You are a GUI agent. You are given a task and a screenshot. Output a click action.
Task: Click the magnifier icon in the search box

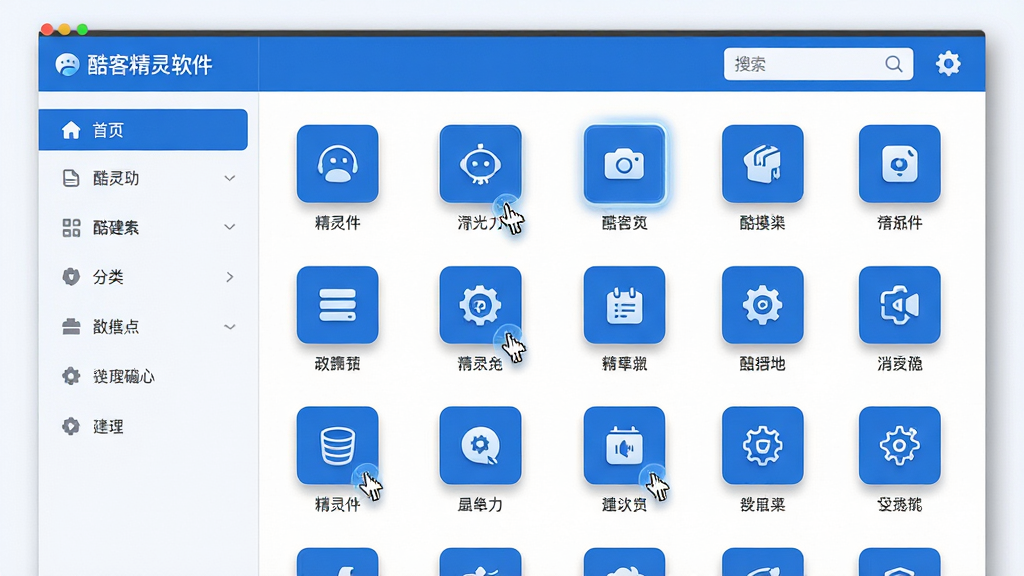(893, 64)
